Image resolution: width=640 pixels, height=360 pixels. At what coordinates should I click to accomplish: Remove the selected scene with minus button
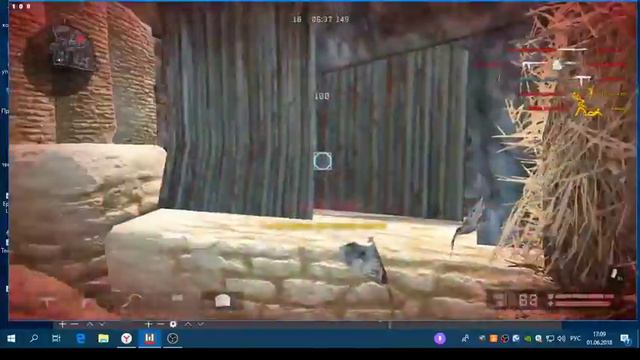tap(74, 324)
